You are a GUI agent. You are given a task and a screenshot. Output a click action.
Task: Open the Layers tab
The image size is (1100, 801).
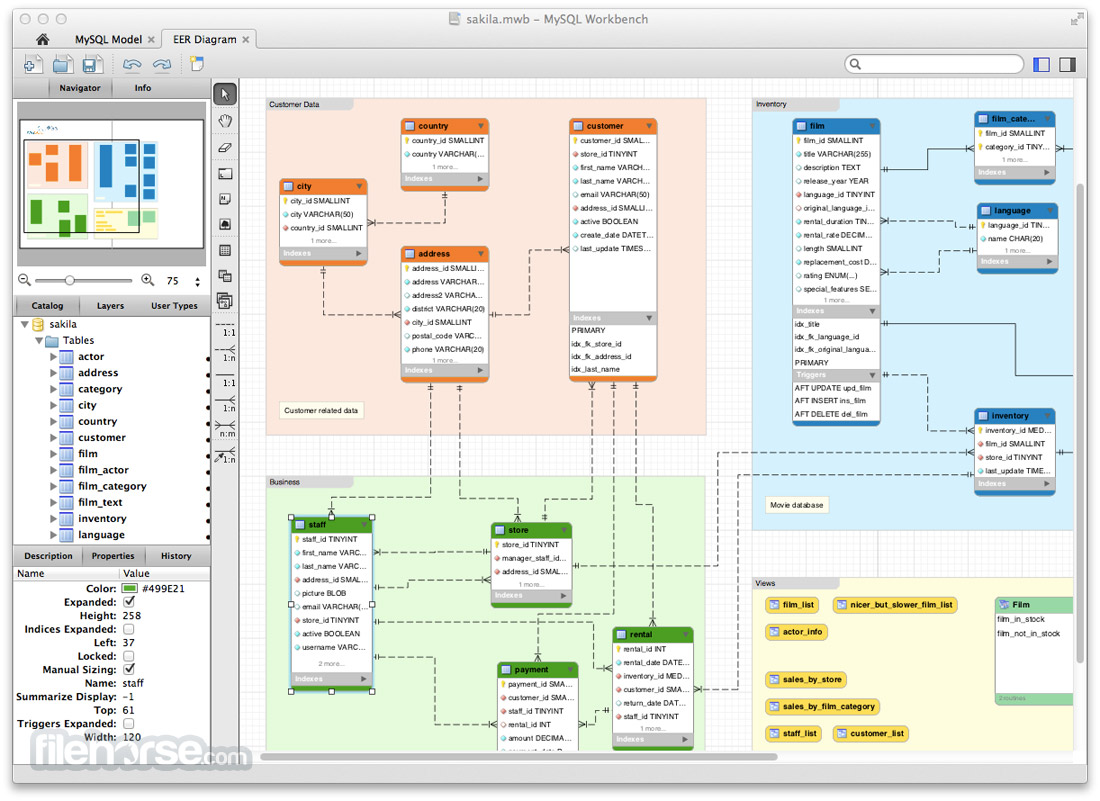(110, 306)
